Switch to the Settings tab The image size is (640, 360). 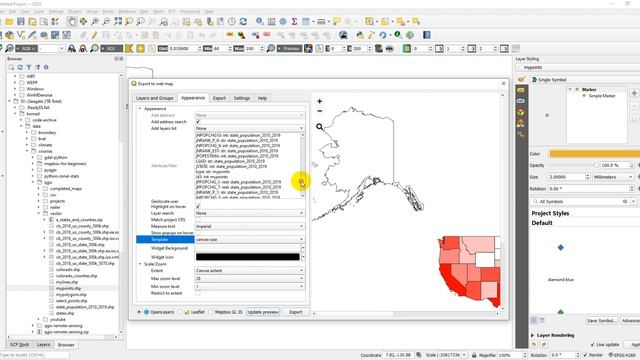click(x=242, y=98)
